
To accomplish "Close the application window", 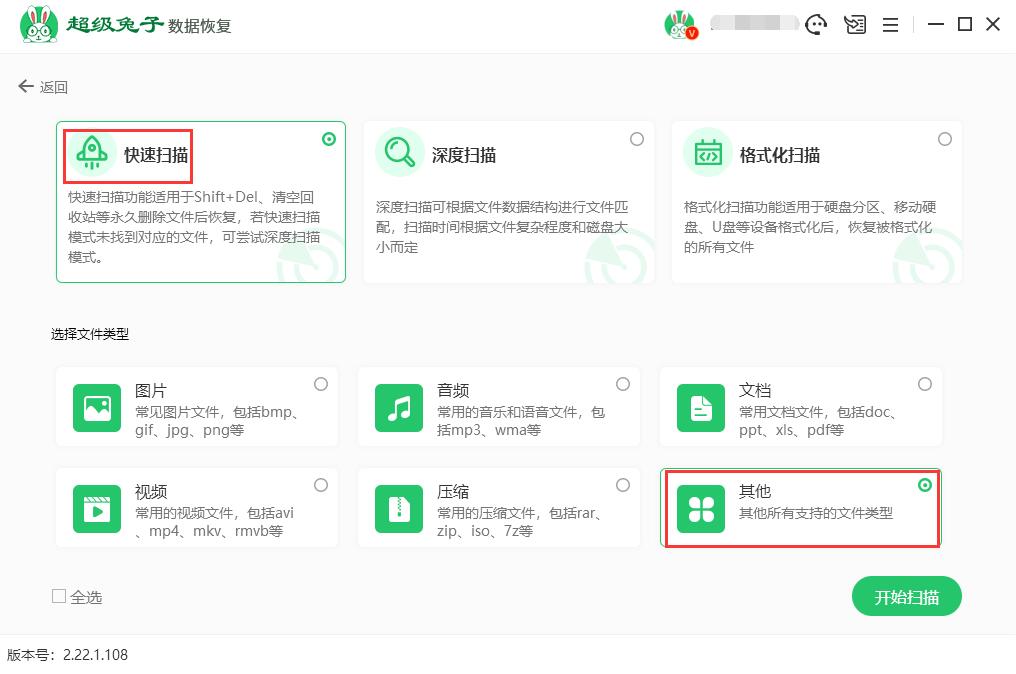I will 993,25.
